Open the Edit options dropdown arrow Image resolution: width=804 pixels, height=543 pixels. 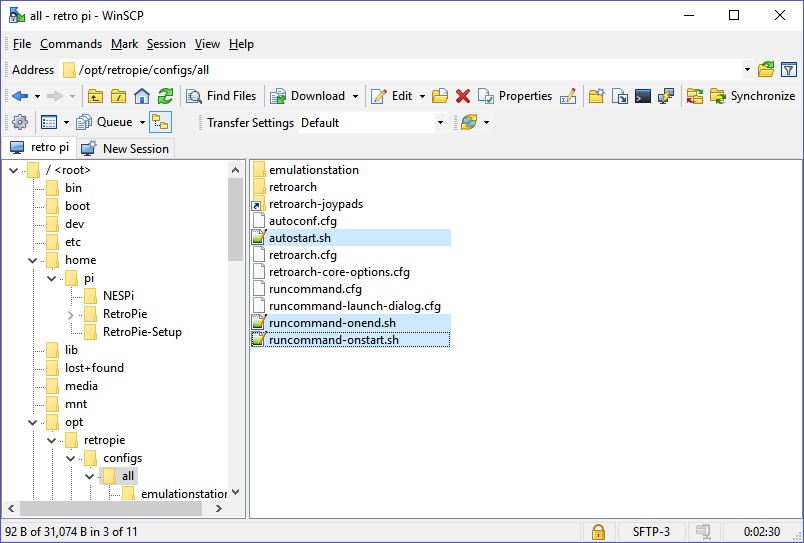tap(422, 96)
